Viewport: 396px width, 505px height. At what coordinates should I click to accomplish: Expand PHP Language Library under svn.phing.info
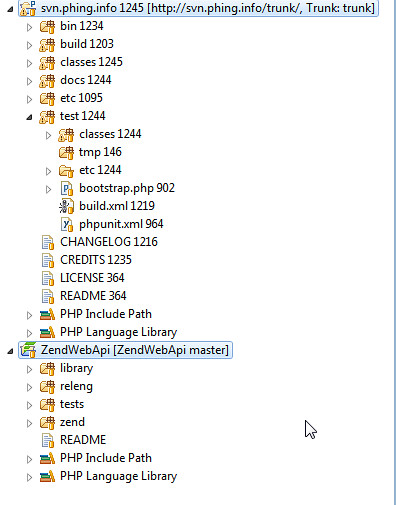click(x=29, y=333)
